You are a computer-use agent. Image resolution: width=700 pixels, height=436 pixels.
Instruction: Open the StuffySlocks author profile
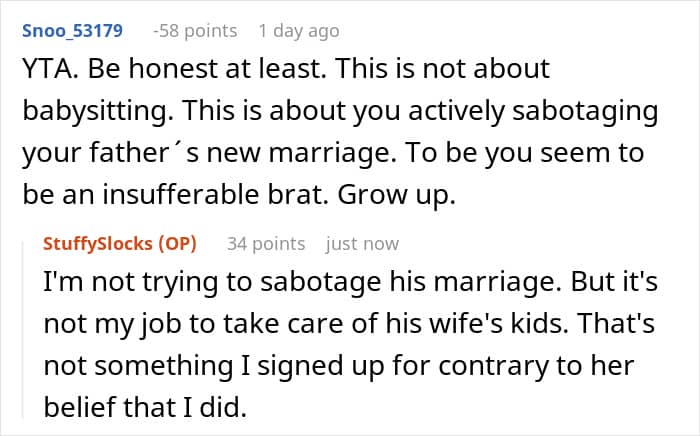[x=98, y=244]
